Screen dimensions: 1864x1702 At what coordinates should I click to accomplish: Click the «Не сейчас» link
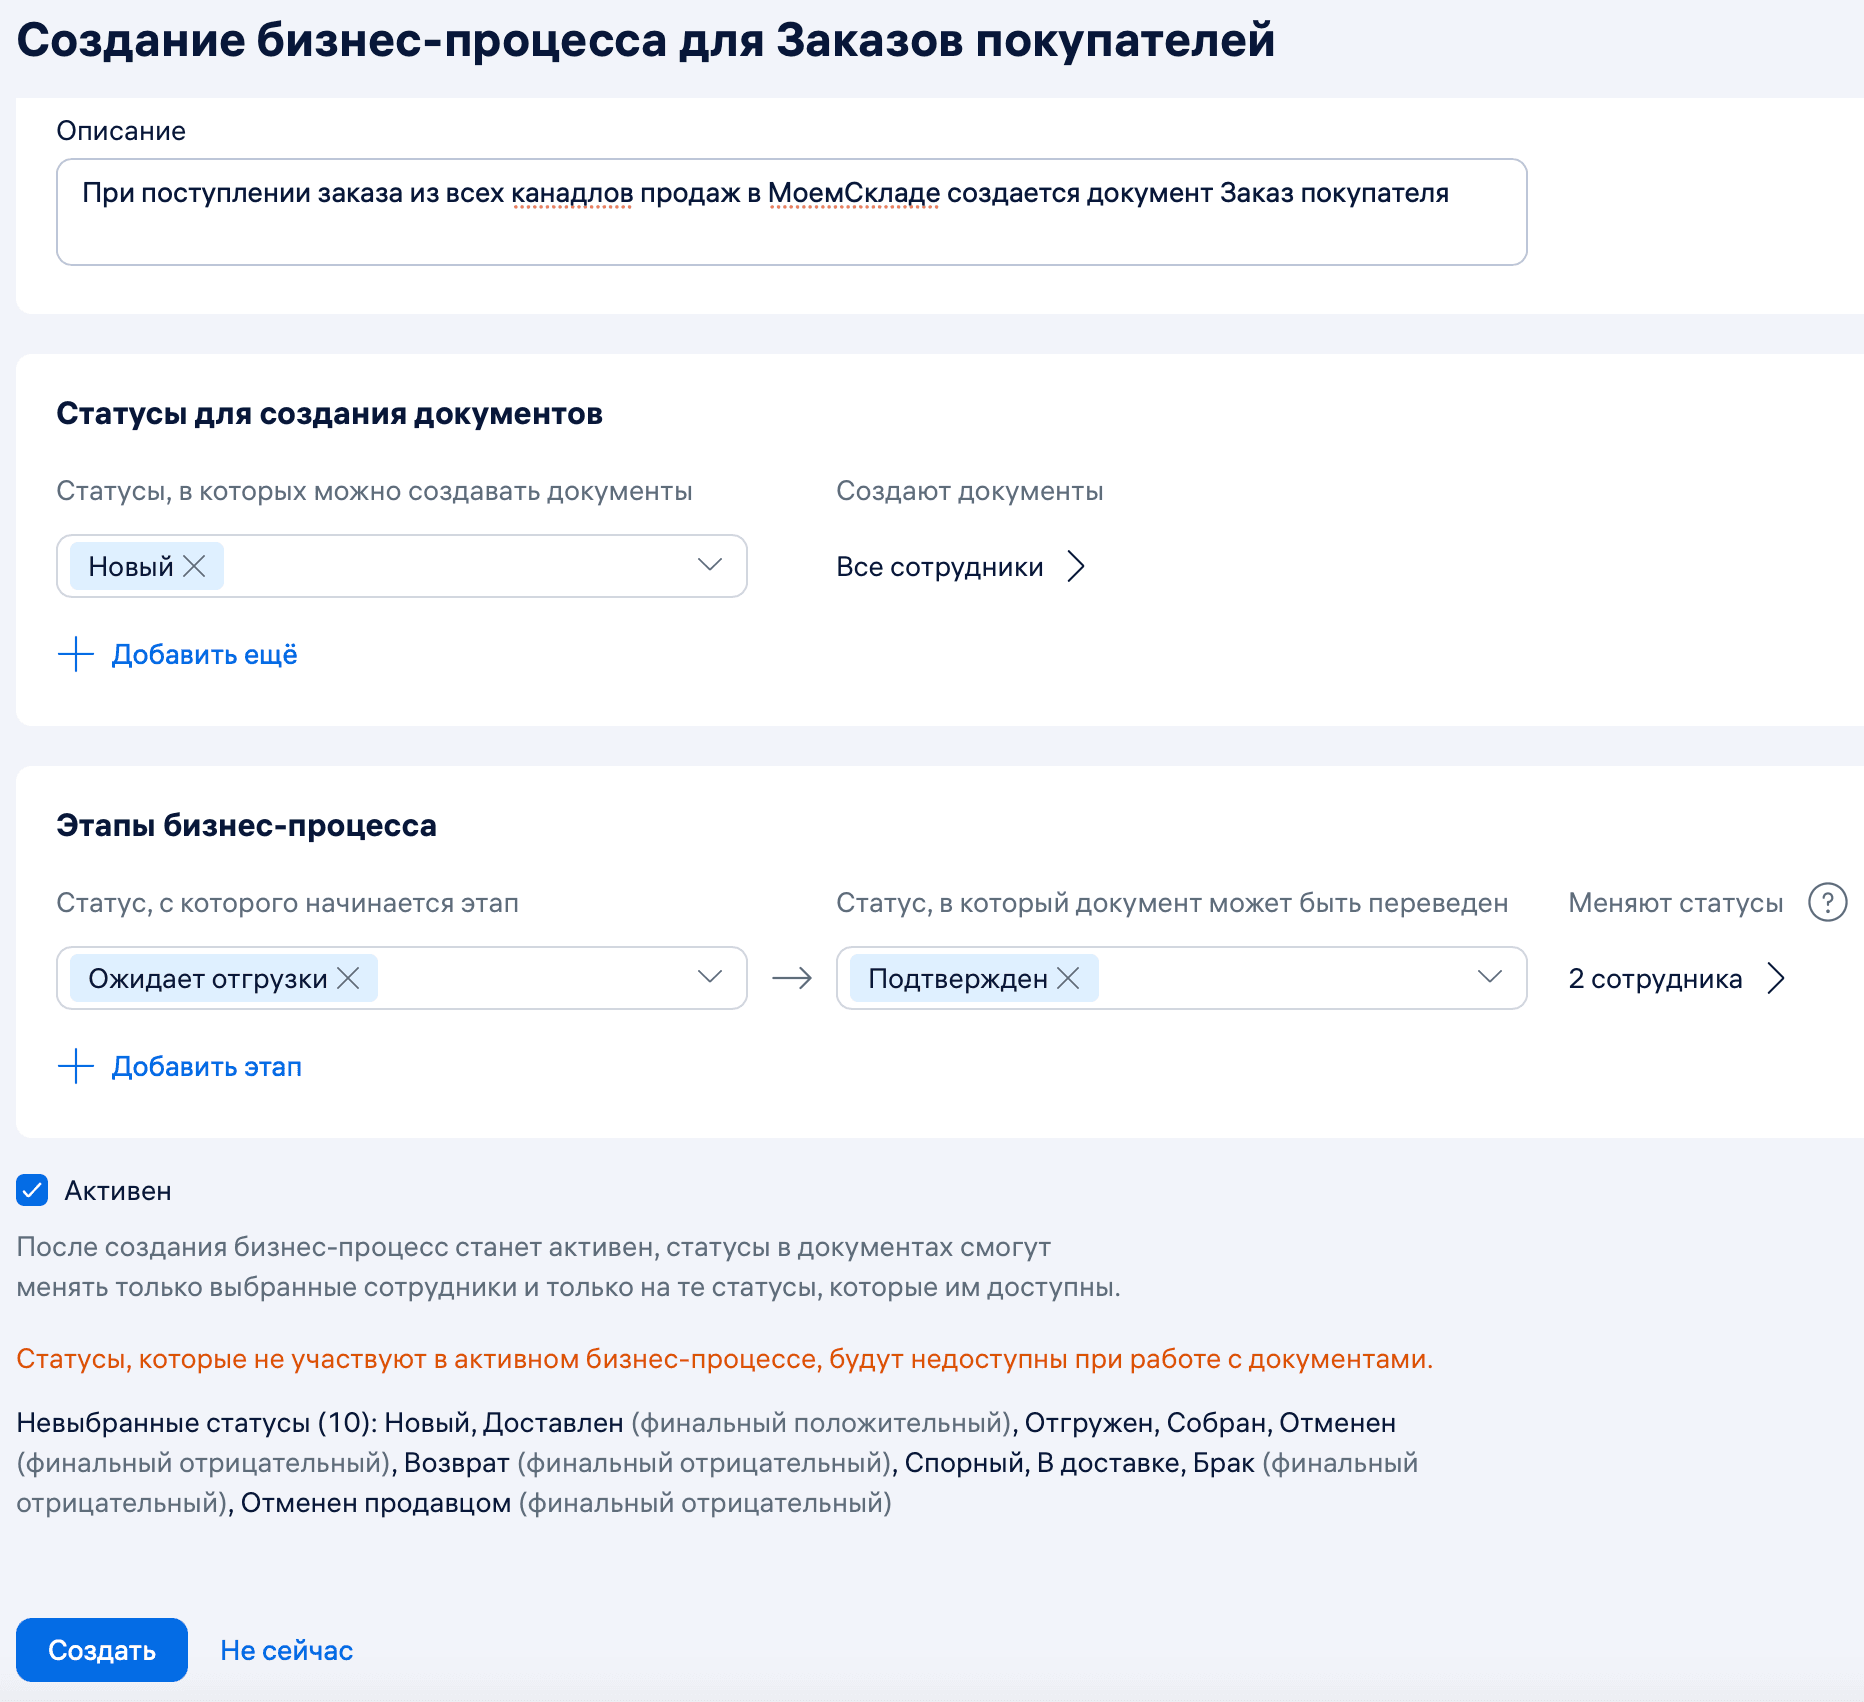[287, 1650]
